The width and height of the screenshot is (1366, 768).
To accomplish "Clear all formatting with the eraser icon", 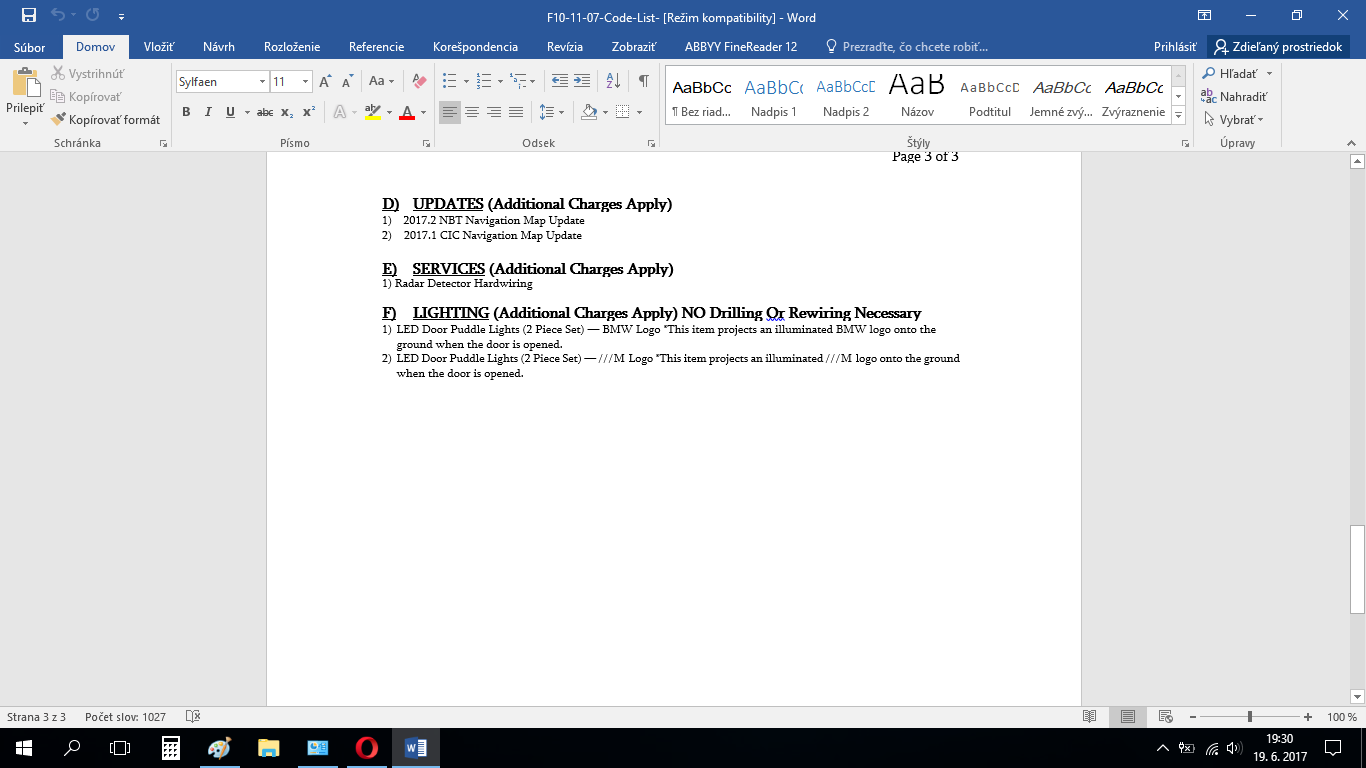I will (419, 82).
